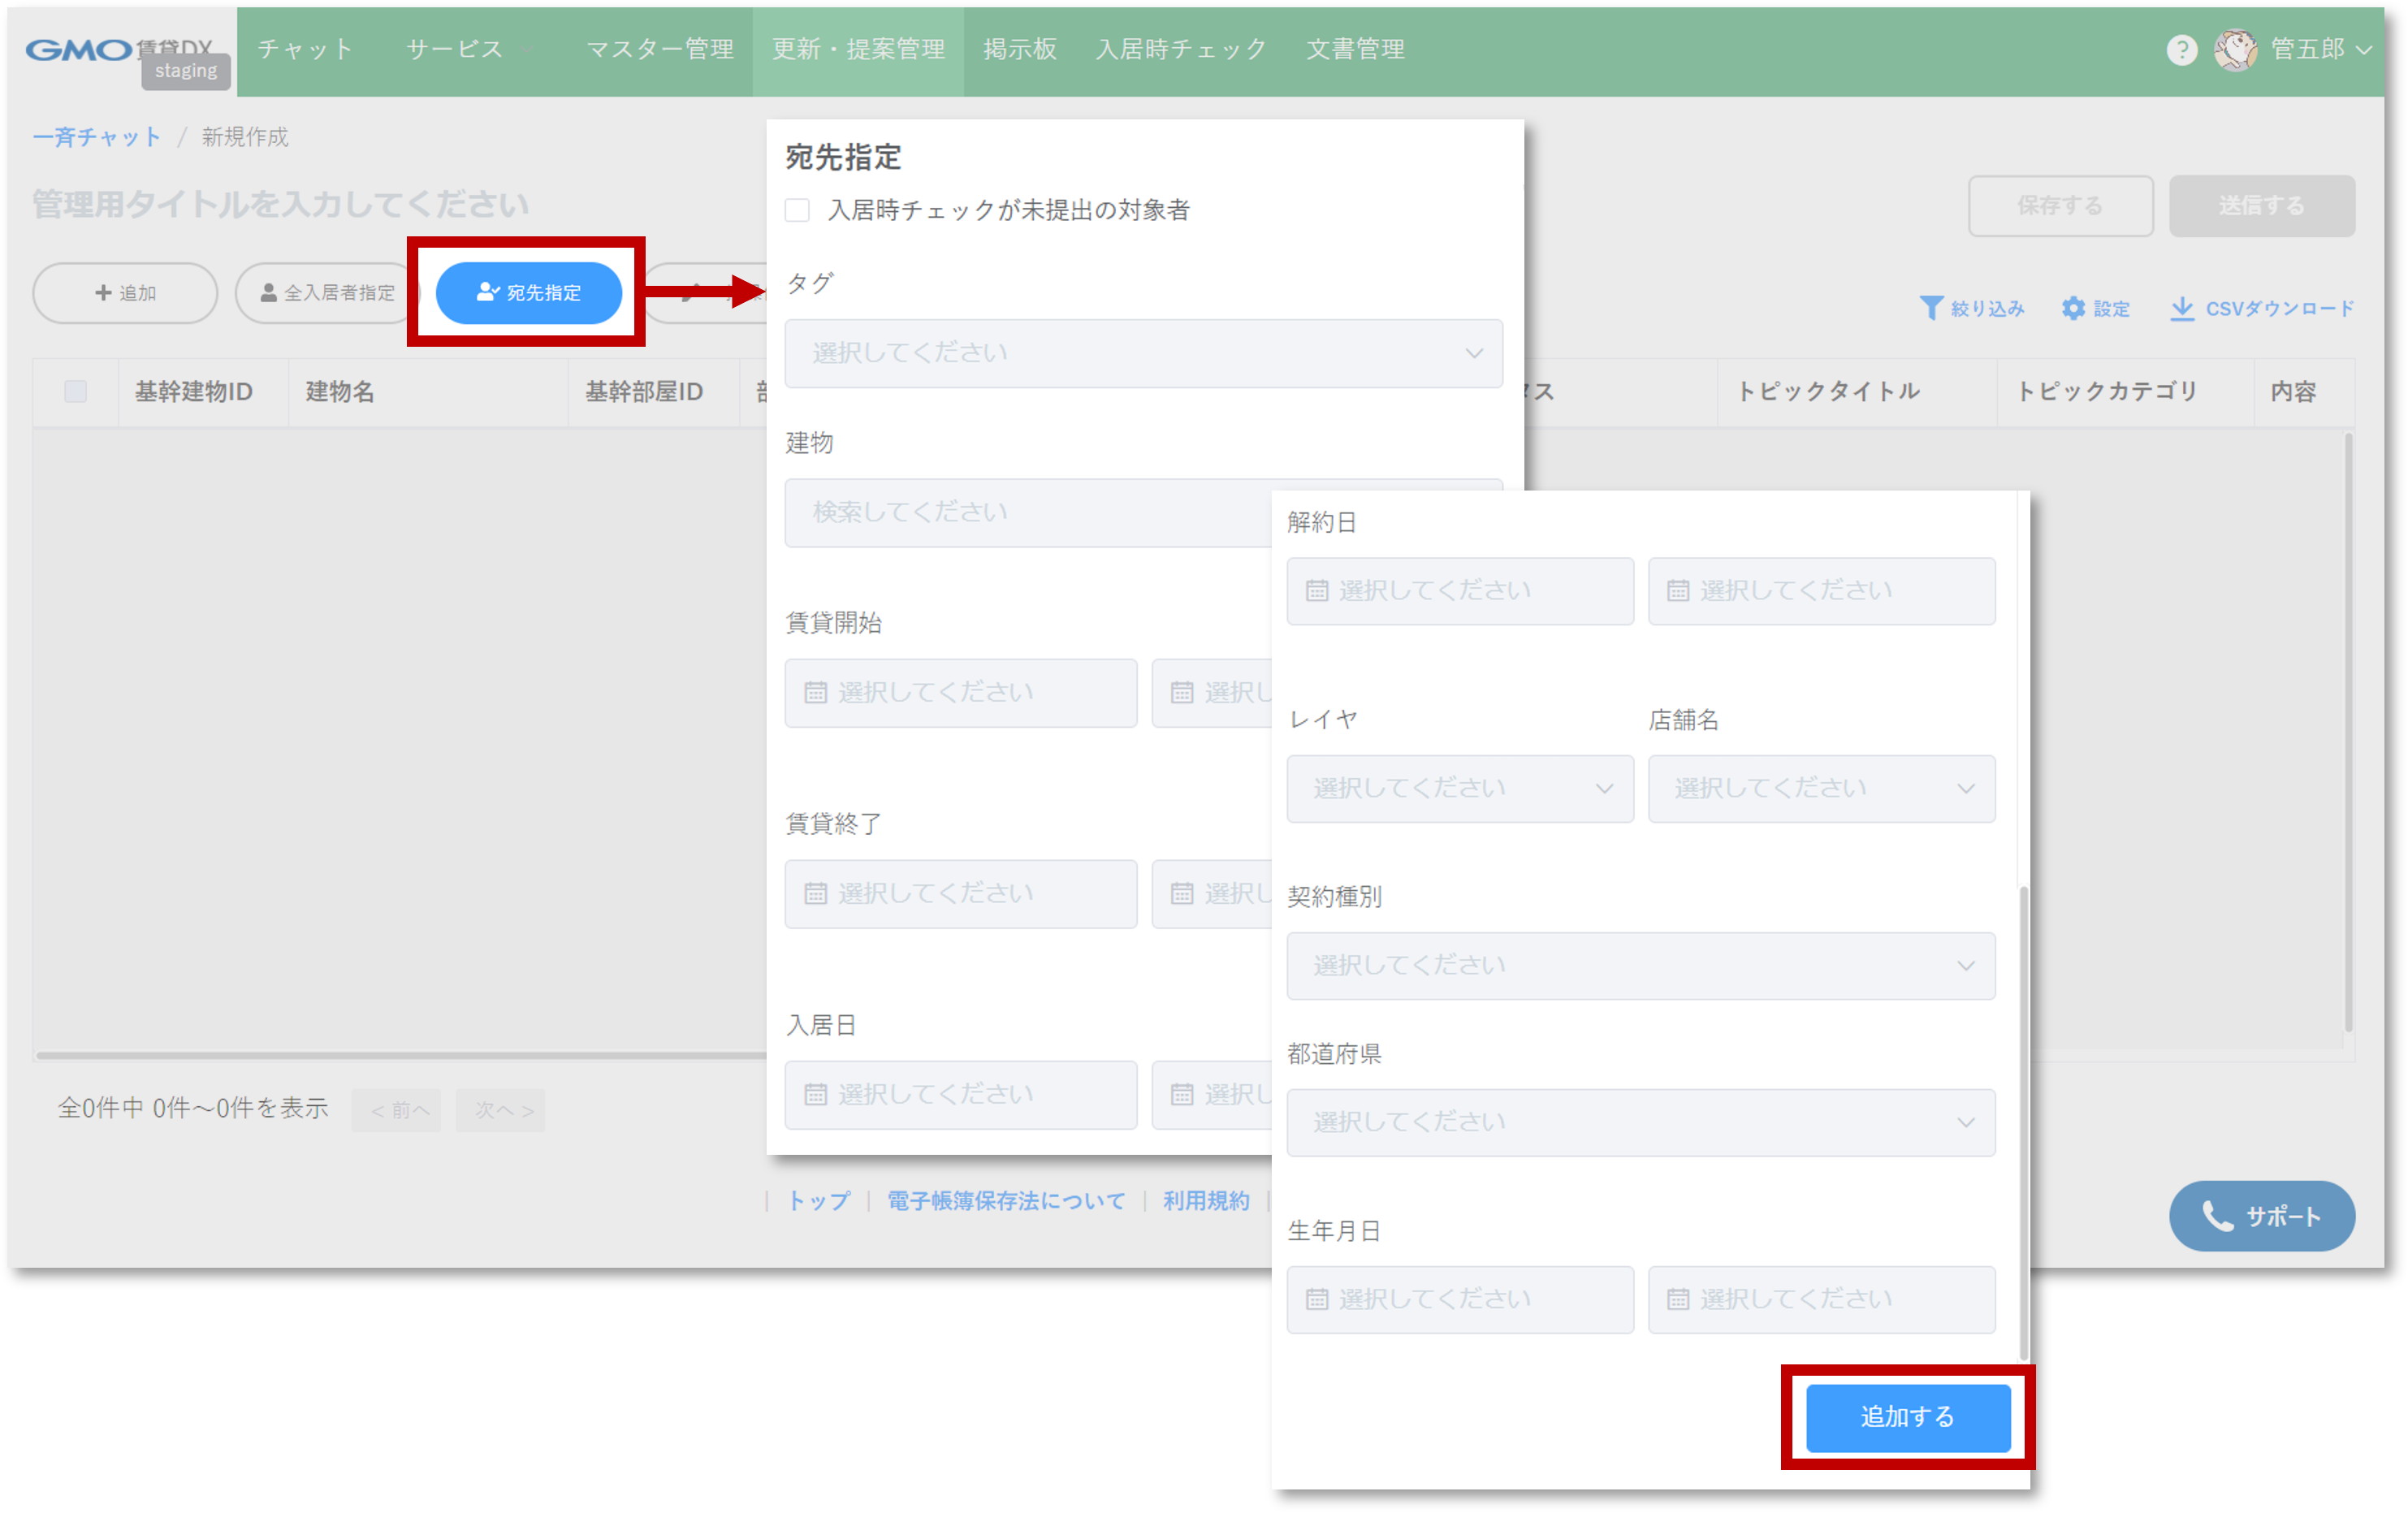Click calendar icon in first 生年月日 field
This screenshot has height=1513, width=2408.
[1317, 1299]
